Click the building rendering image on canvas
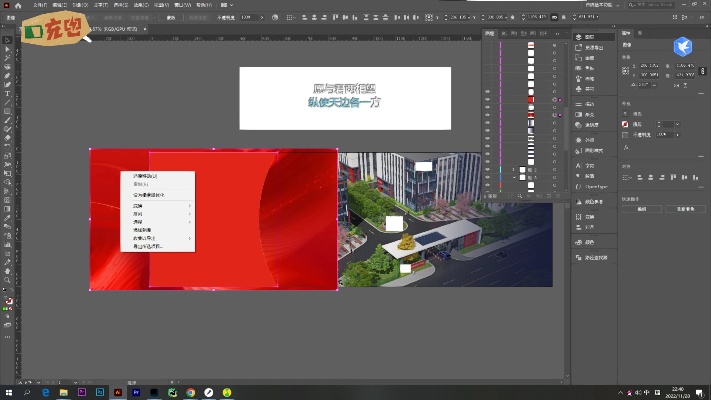 (x=445, y=220)
